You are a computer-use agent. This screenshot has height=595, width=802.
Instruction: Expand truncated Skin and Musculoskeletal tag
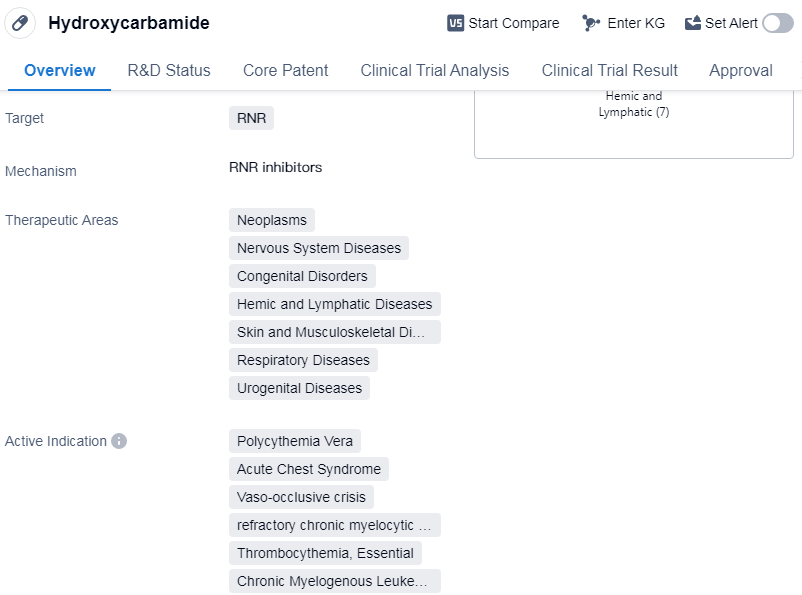click(x=334, y=332)
